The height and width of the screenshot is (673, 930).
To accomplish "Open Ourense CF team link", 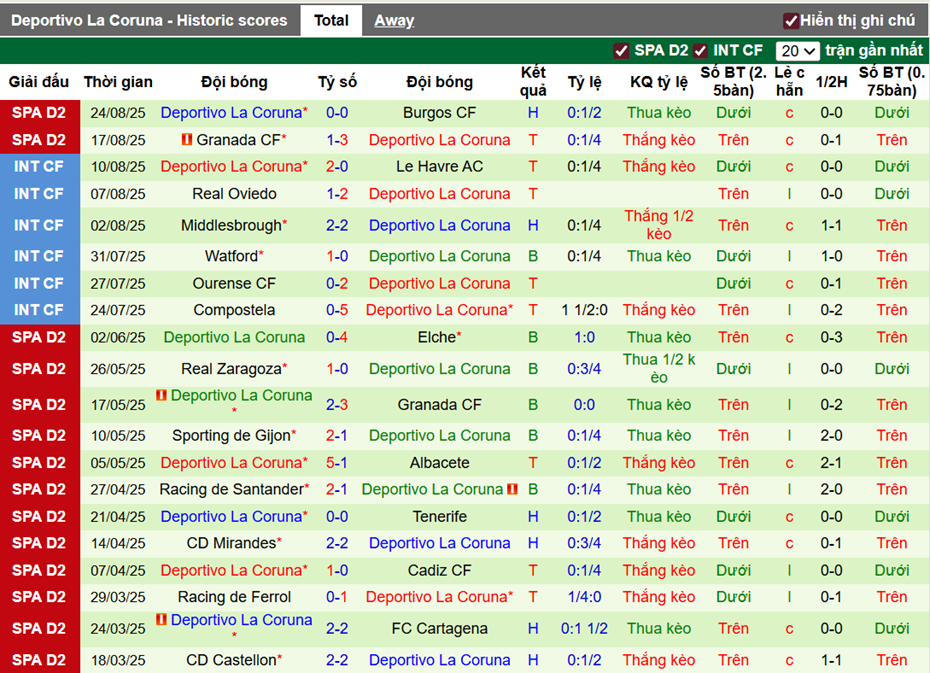I will click(234, 283).
